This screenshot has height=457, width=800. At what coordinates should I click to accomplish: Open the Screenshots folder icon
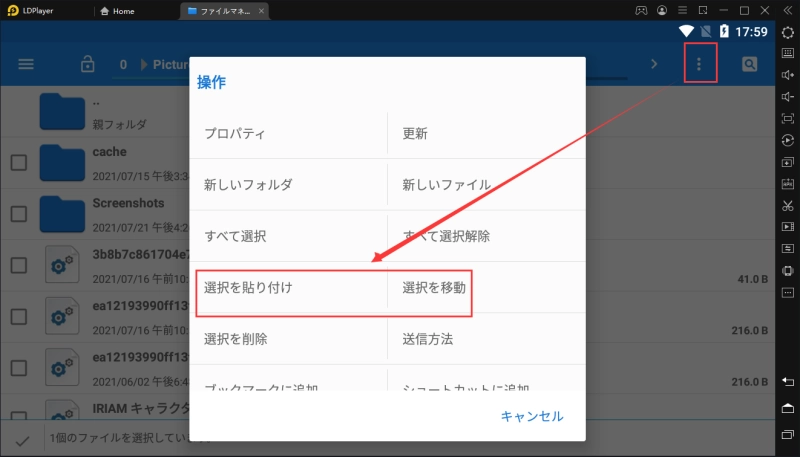point(62,214)
